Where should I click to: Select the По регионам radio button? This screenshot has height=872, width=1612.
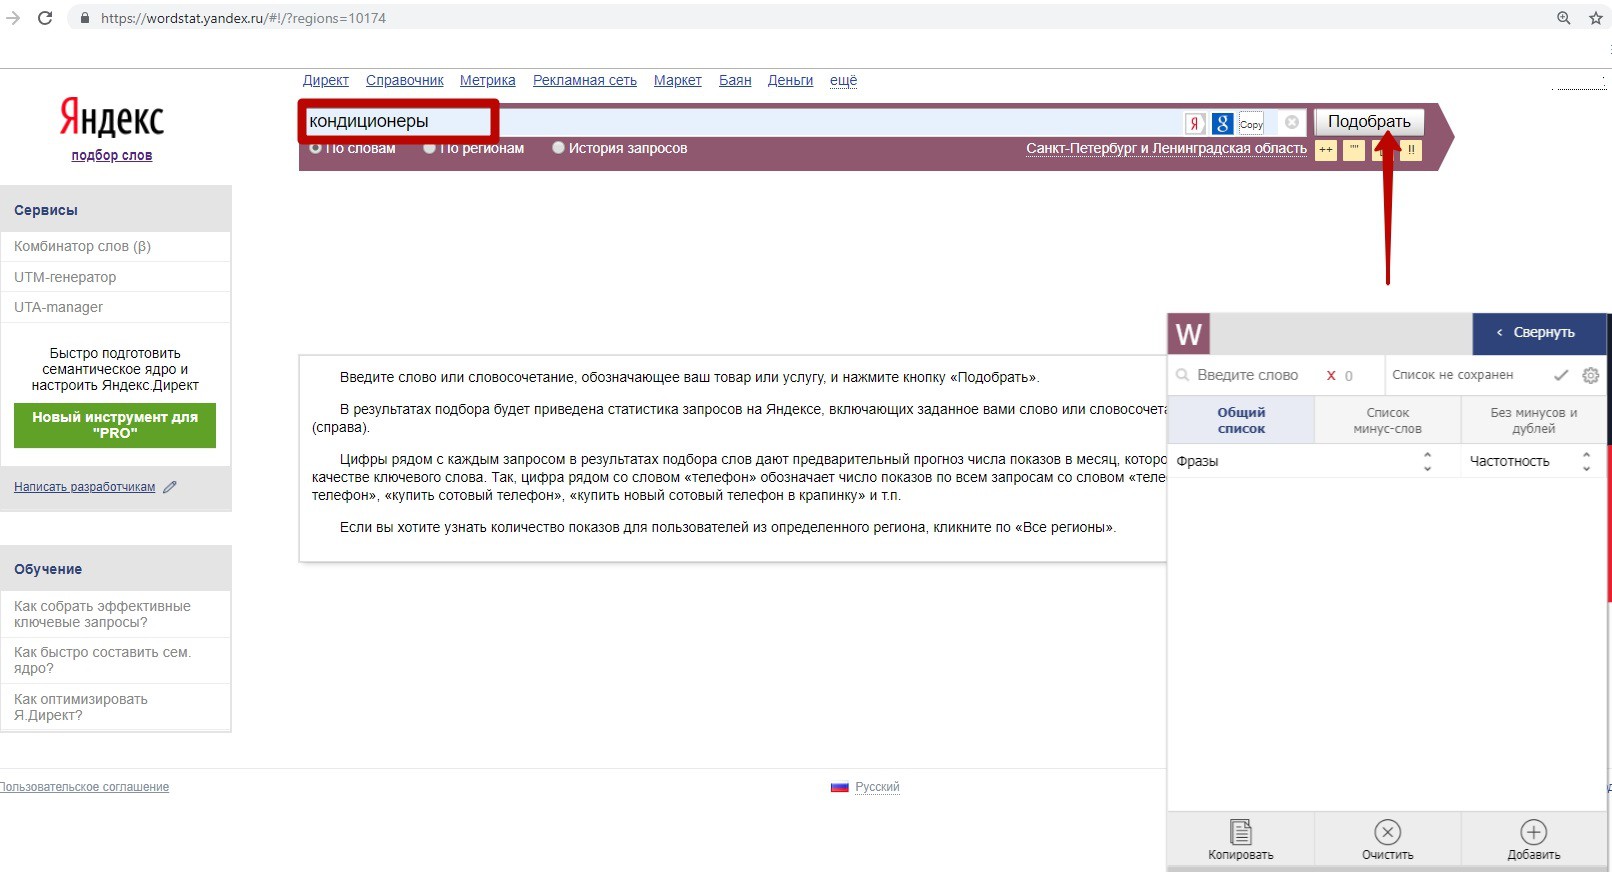(x=430, y=148)
